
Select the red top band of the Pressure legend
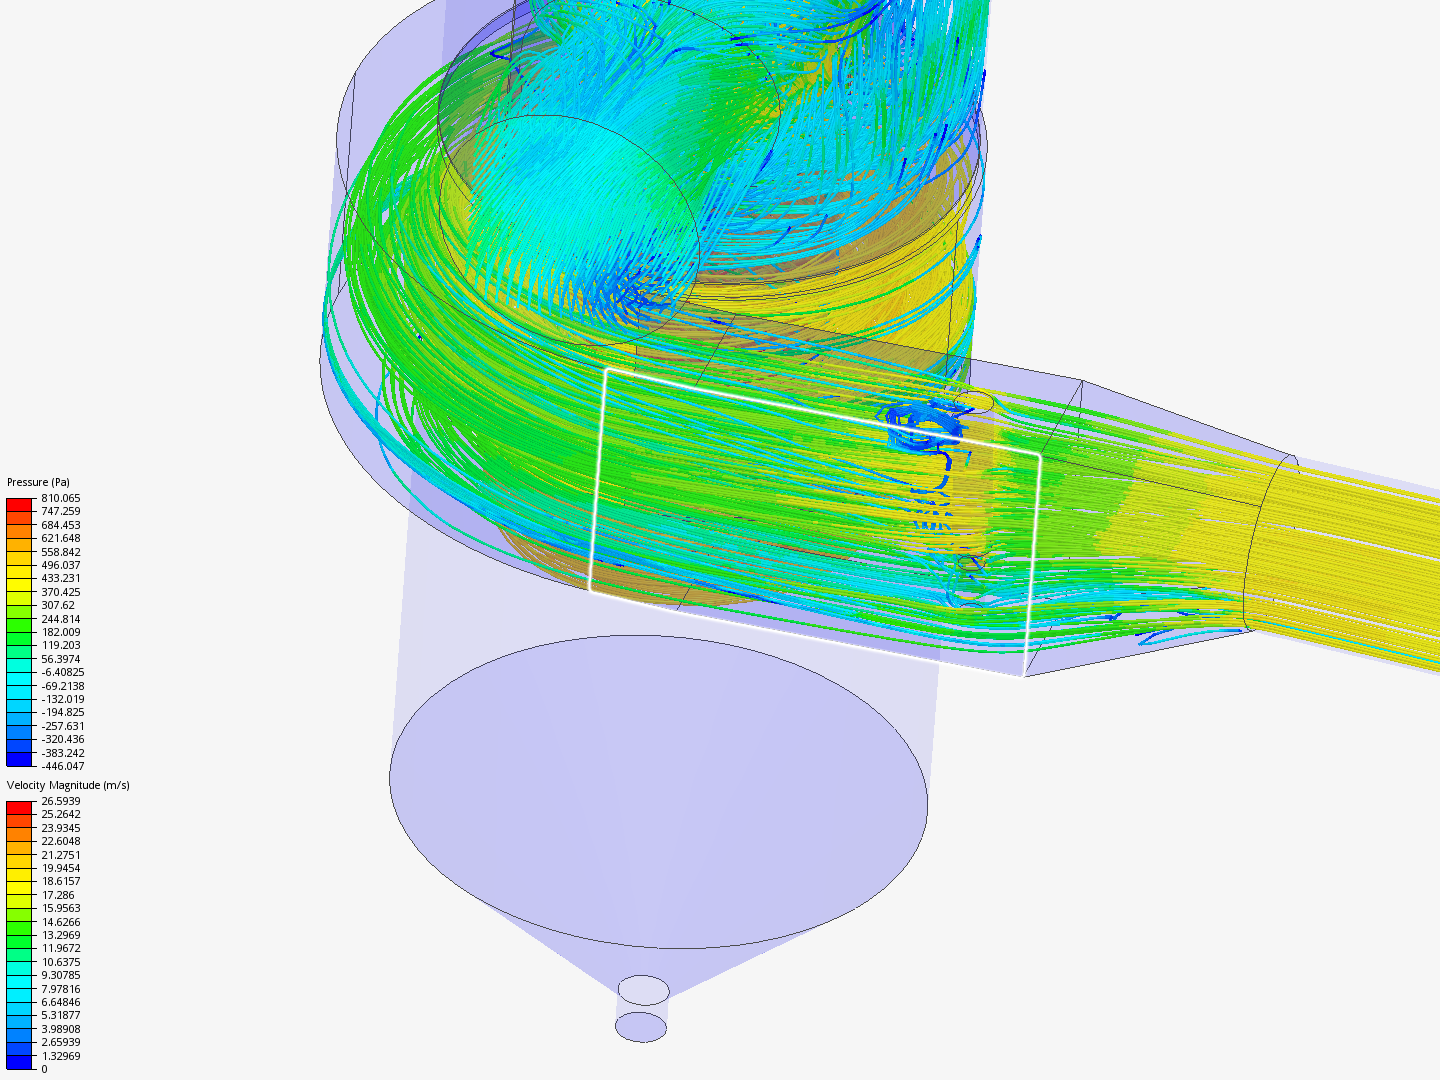pyautogui.click(x=20, y=504)
